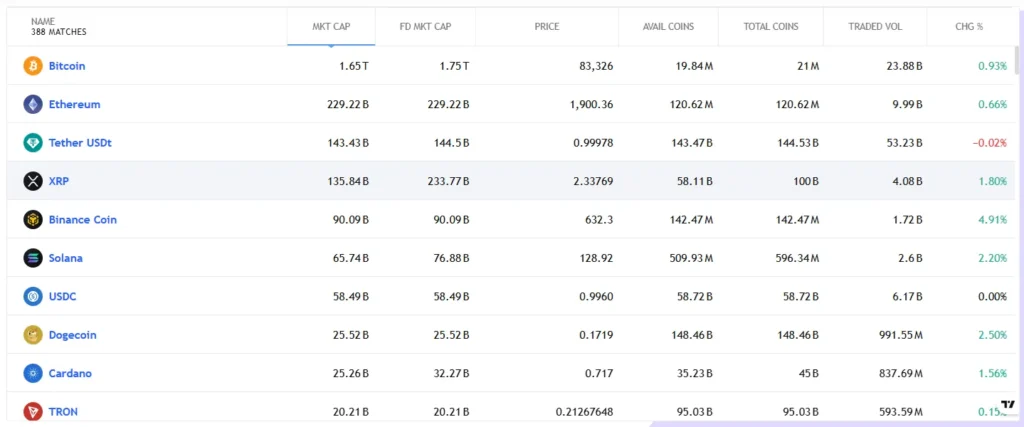Viewport: 1024px width, 427px height.
Task: Sort by the CHG % column
Action: (969, 27)
